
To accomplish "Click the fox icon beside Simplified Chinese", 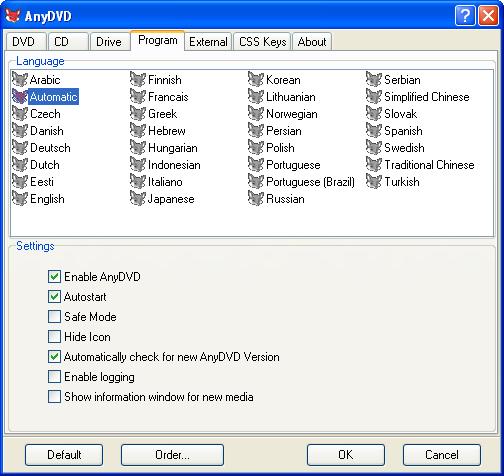I will coord(374,96).
